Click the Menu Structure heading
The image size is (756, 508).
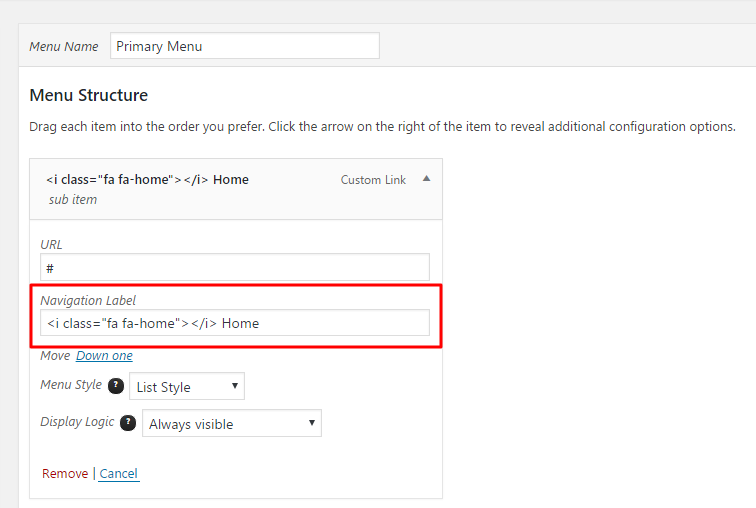(x=89, y=96)
